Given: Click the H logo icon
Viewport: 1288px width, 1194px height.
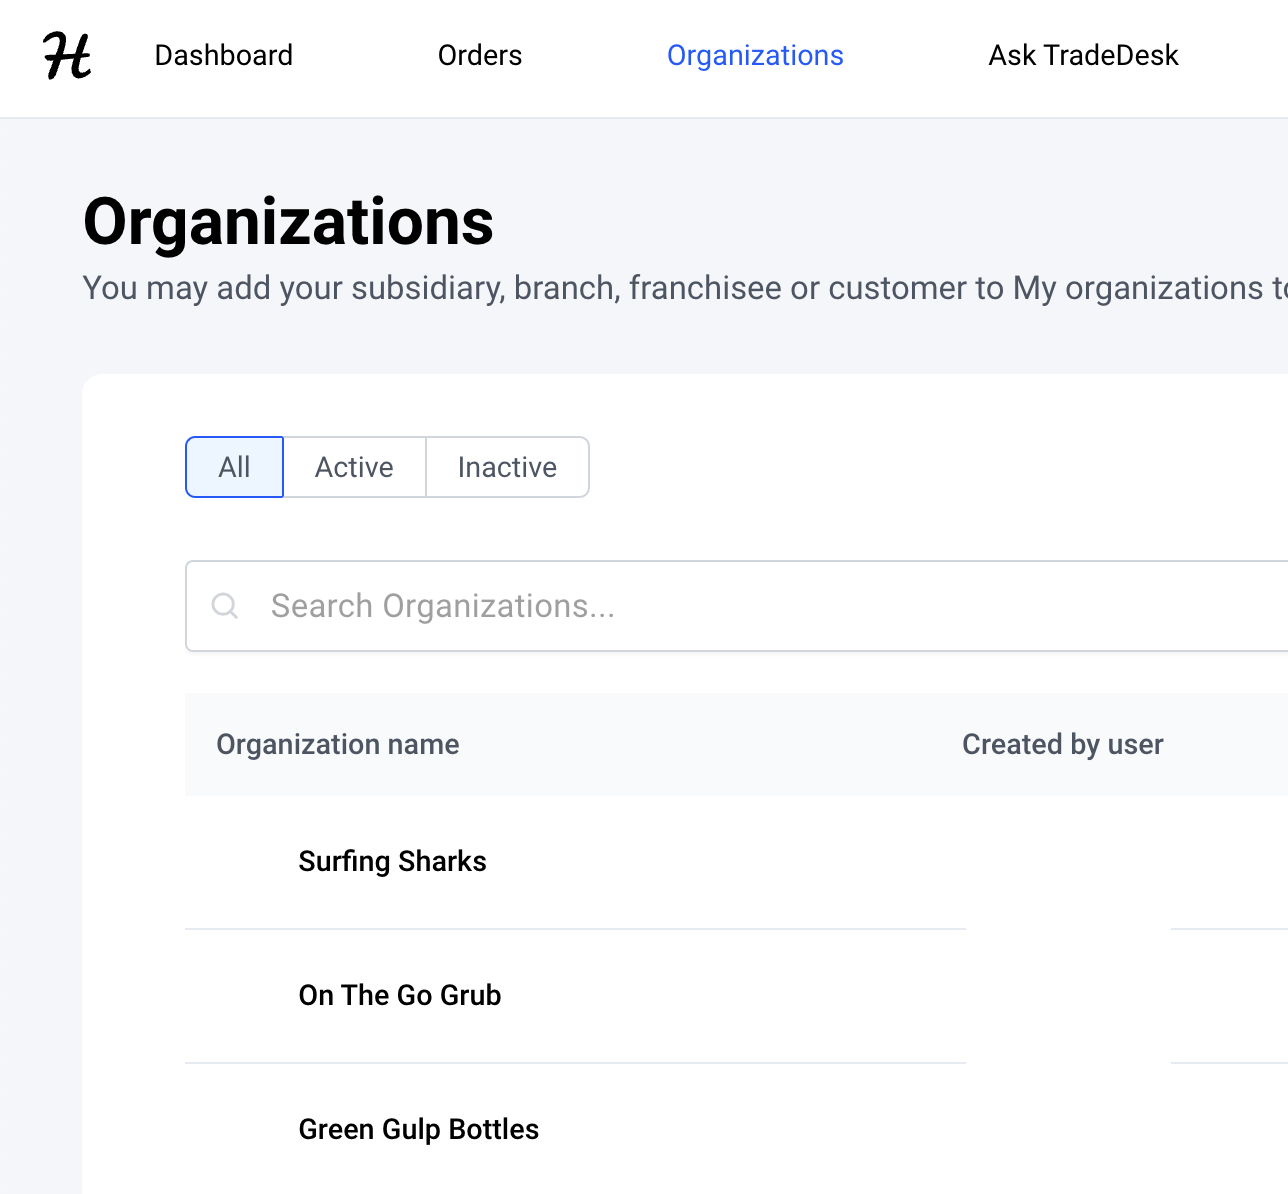Looking at the screenshot, I should click(67, 56).
